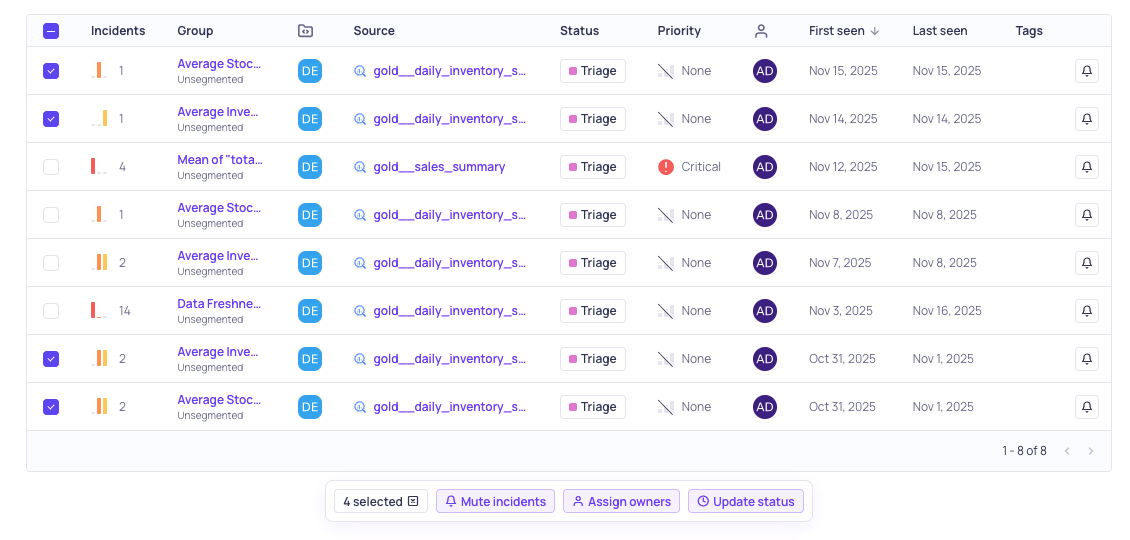1130x540 pixels.
Task: Click None priority on the Data Freshne row
Action: pos(685,311)
